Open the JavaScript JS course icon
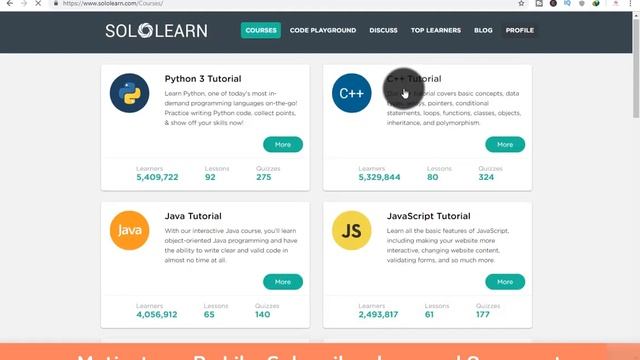Screen dimensions: 640x360 [x=351, y=230]
